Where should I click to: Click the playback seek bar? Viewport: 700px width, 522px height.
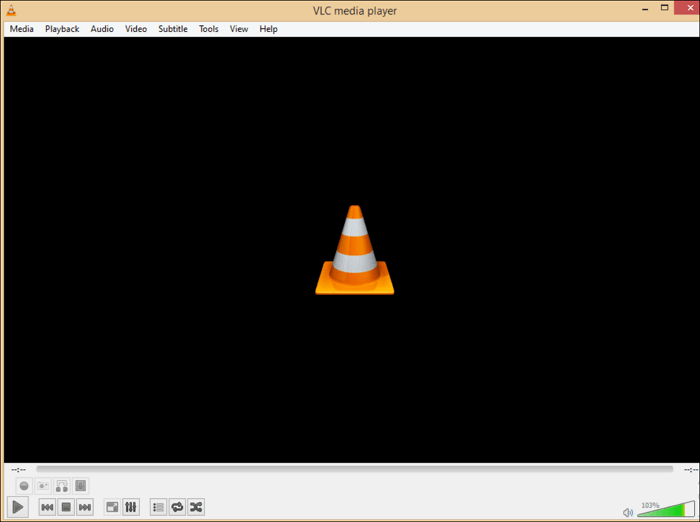[x=354, y=468]
